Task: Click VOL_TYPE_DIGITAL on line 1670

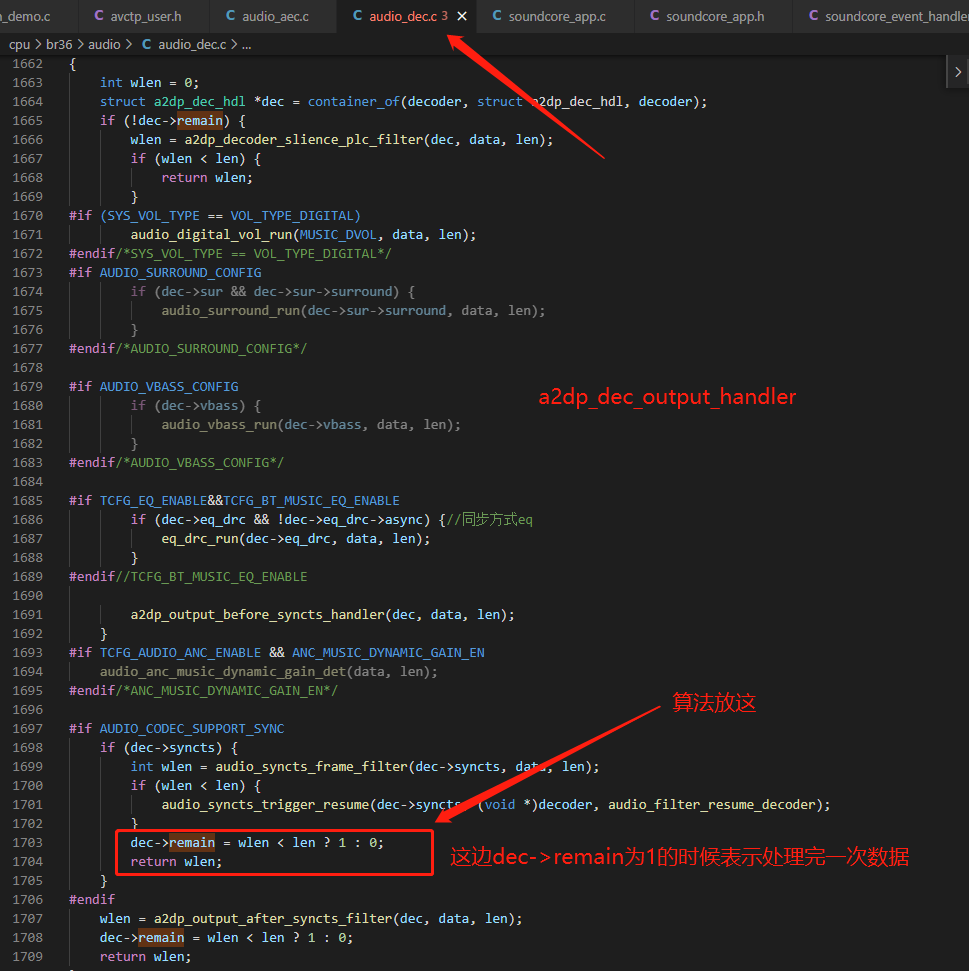Action: pos(292,216)
